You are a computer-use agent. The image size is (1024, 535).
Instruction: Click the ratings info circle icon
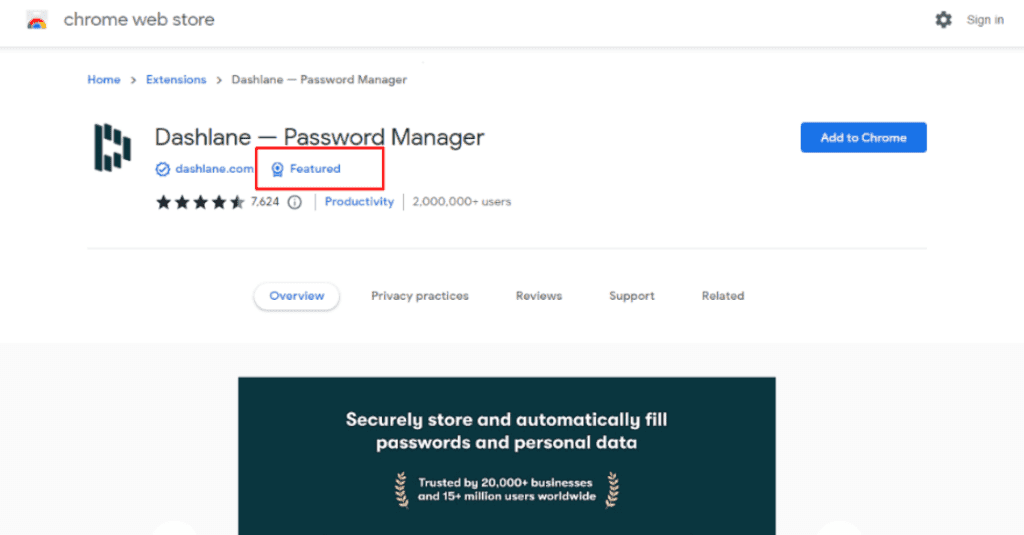coord(295,203)
